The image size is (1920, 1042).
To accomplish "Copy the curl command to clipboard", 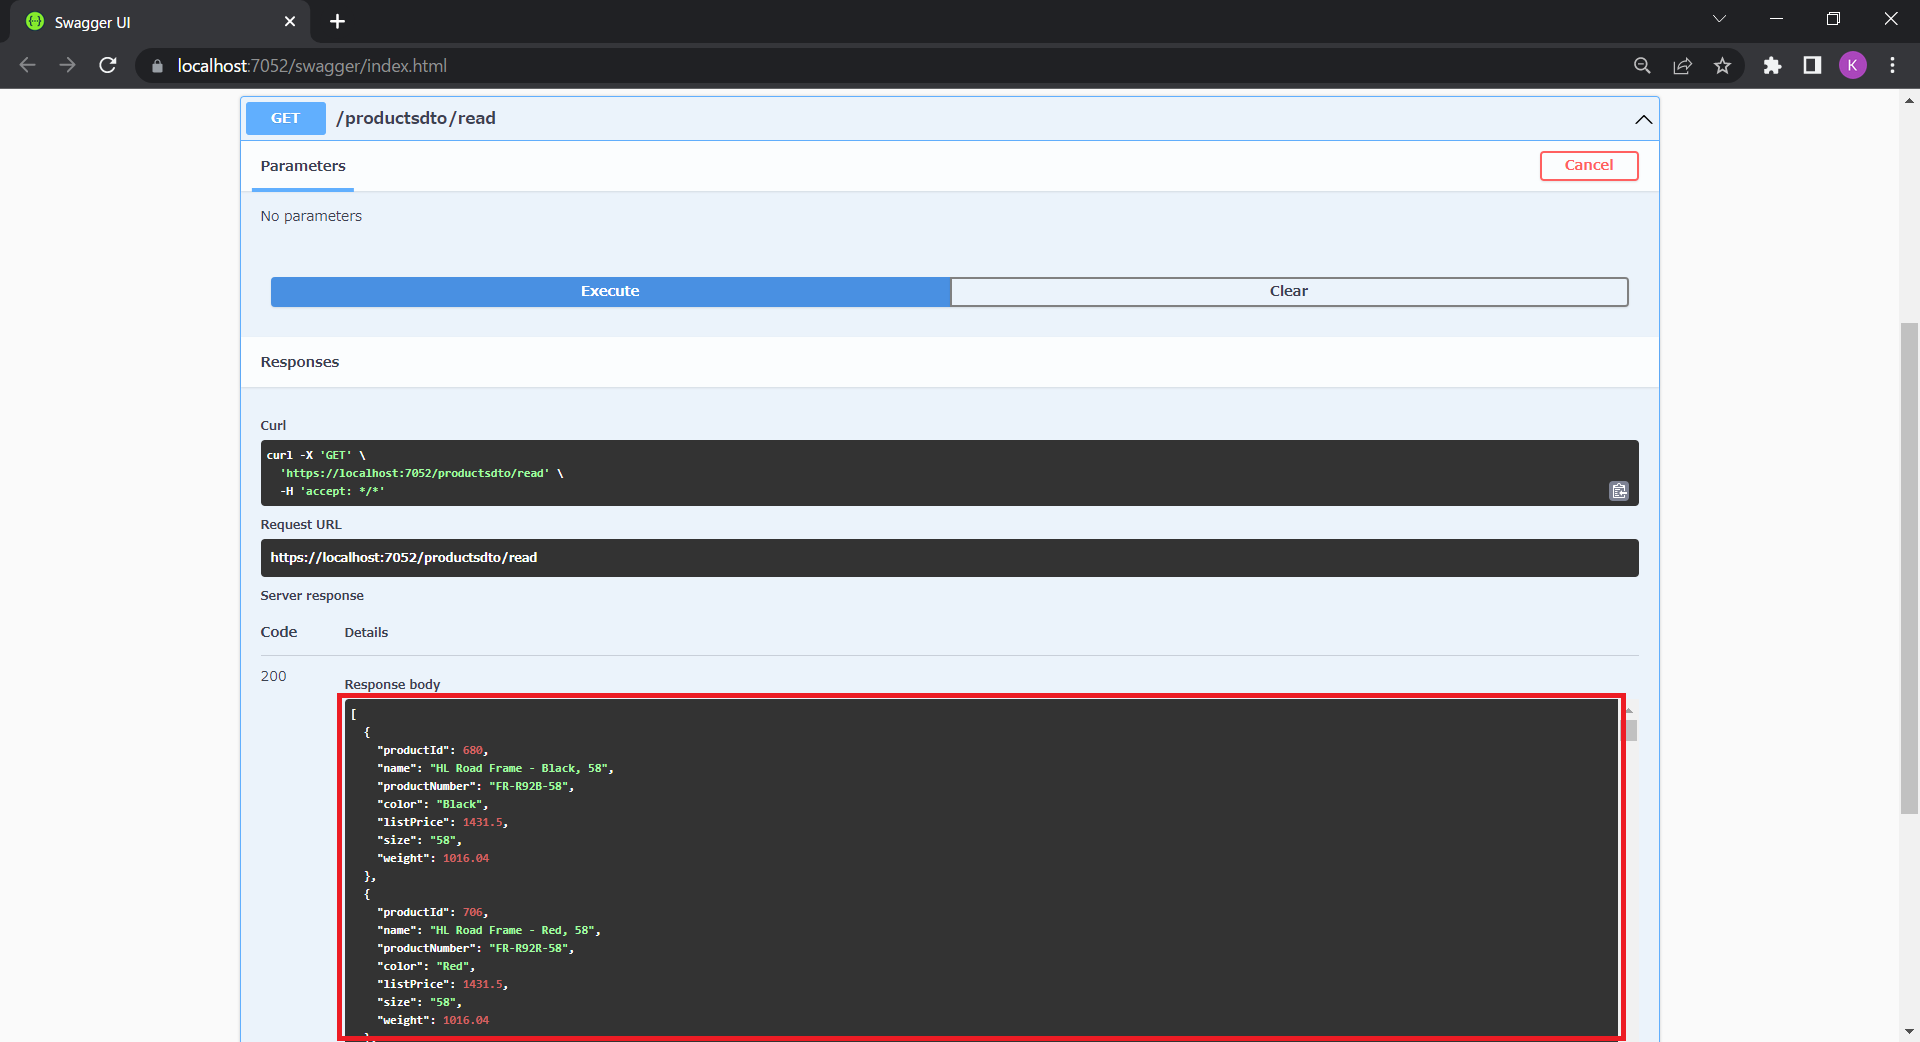I will pos(1619,491).
